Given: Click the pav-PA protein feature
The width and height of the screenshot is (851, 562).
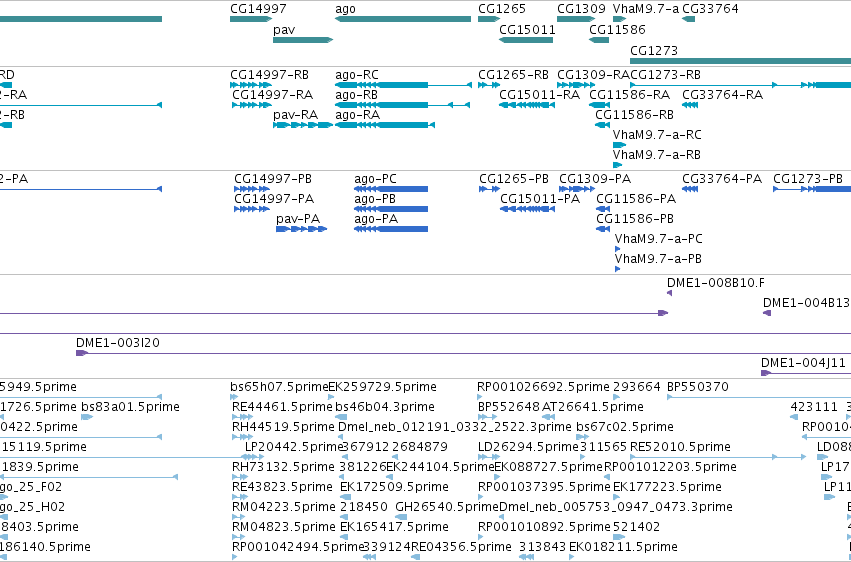Looking at the screenshot, I should click(301, 229).
